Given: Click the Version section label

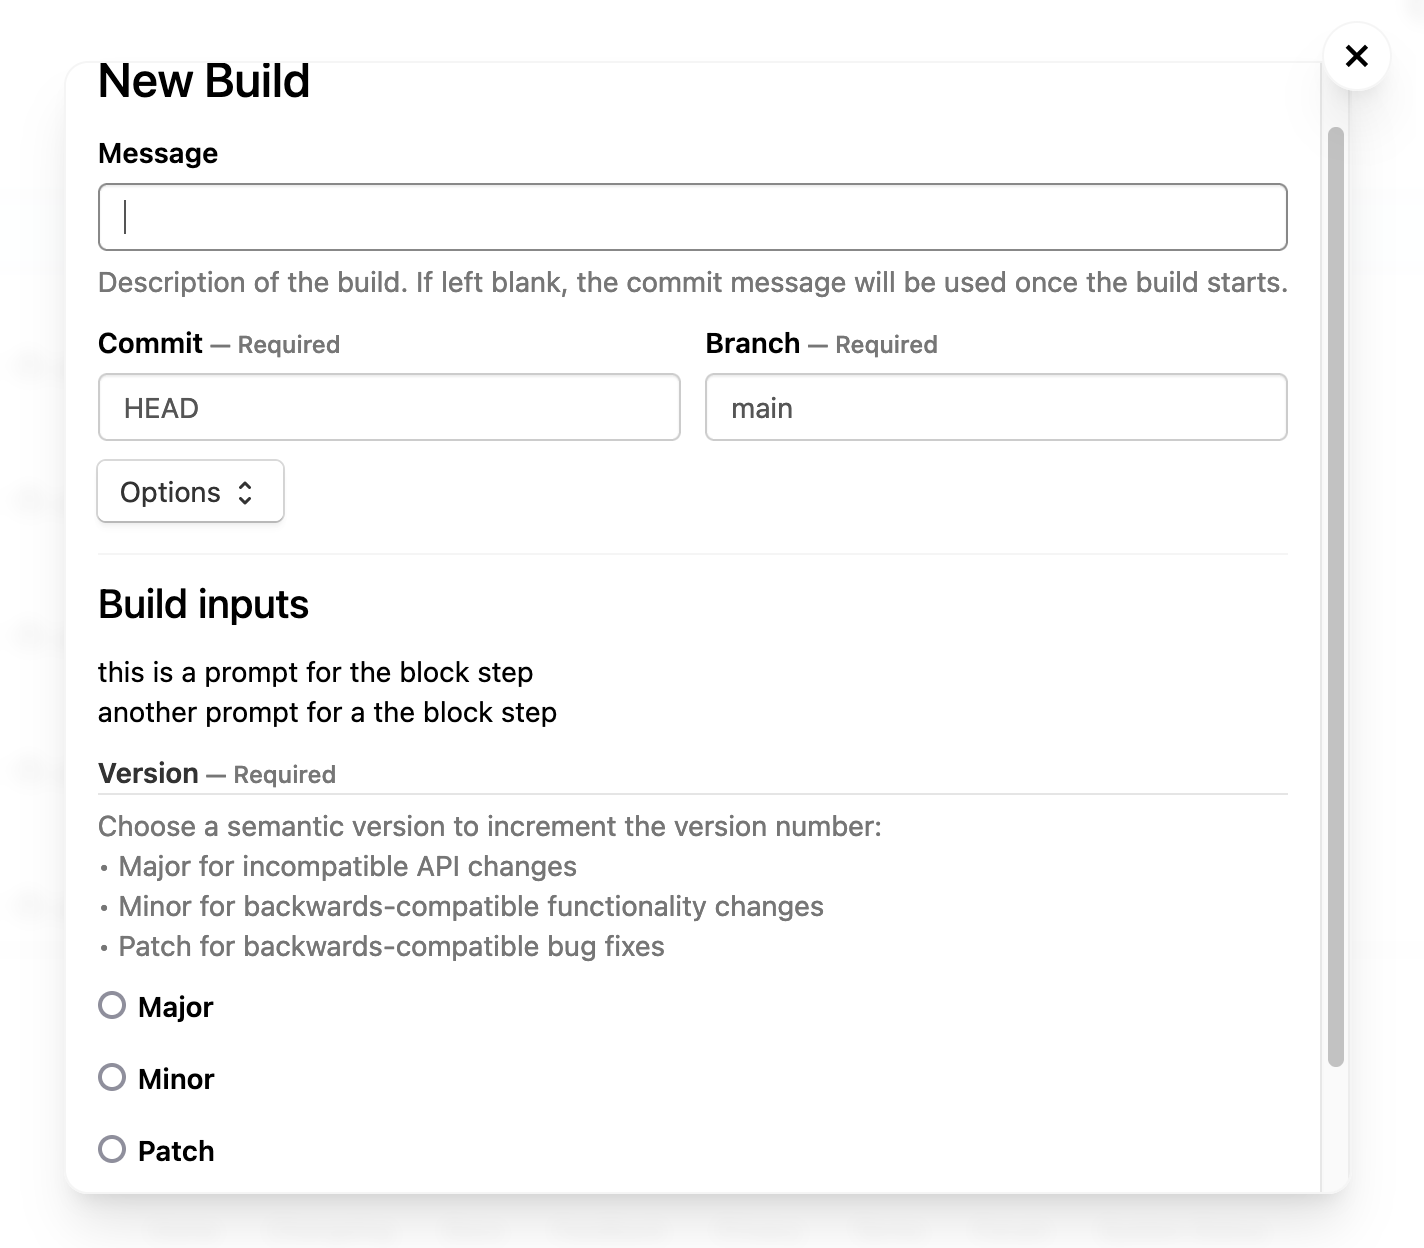Looking at the screenshot, I should pyautogui.click(x=148, y=773).
